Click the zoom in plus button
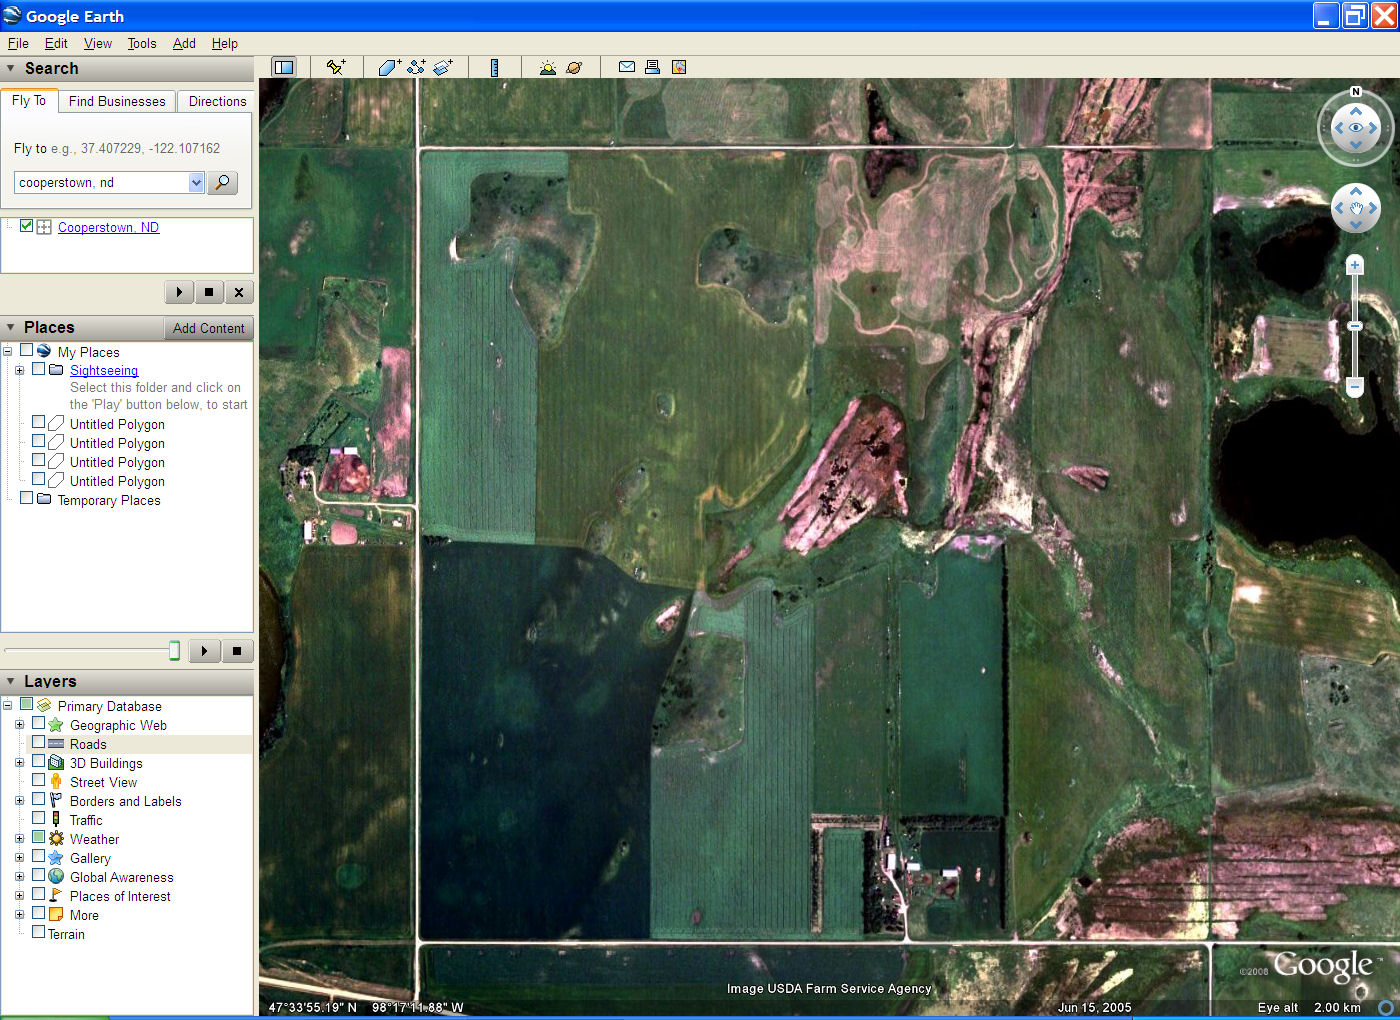The image size is (1400, 1020). coord(1355,265)
